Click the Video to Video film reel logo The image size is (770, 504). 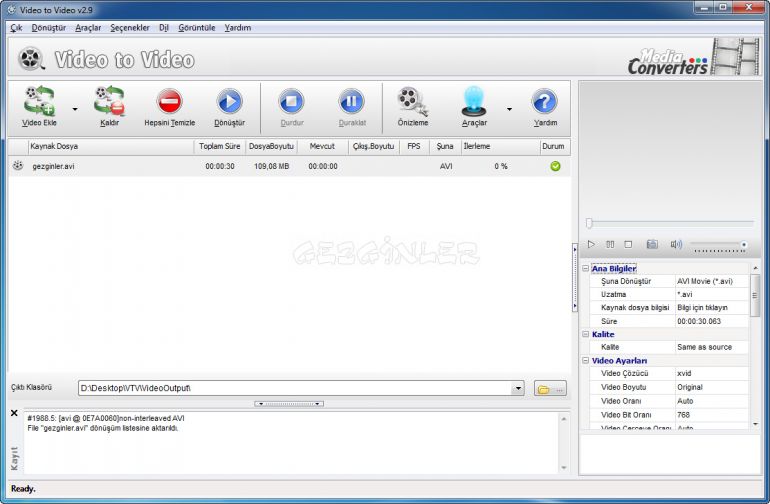(x=31, y=58)
